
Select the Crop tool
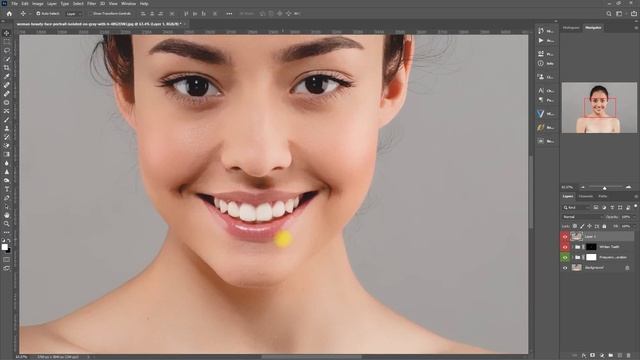point(7,68)
